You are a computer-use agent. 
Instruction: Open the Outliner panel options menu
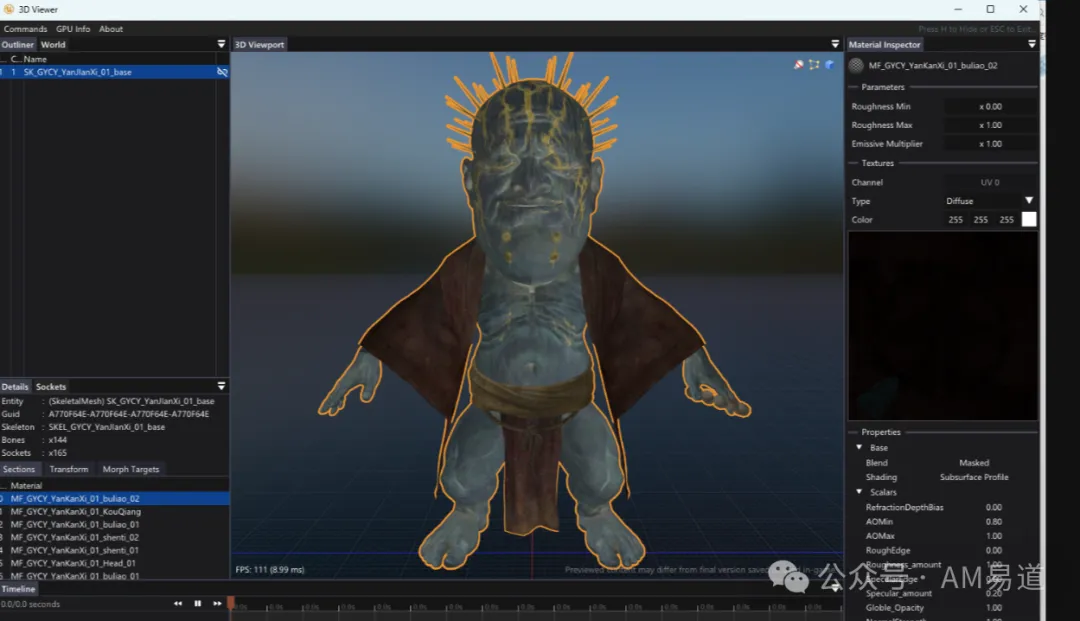[x=221, y=44]
